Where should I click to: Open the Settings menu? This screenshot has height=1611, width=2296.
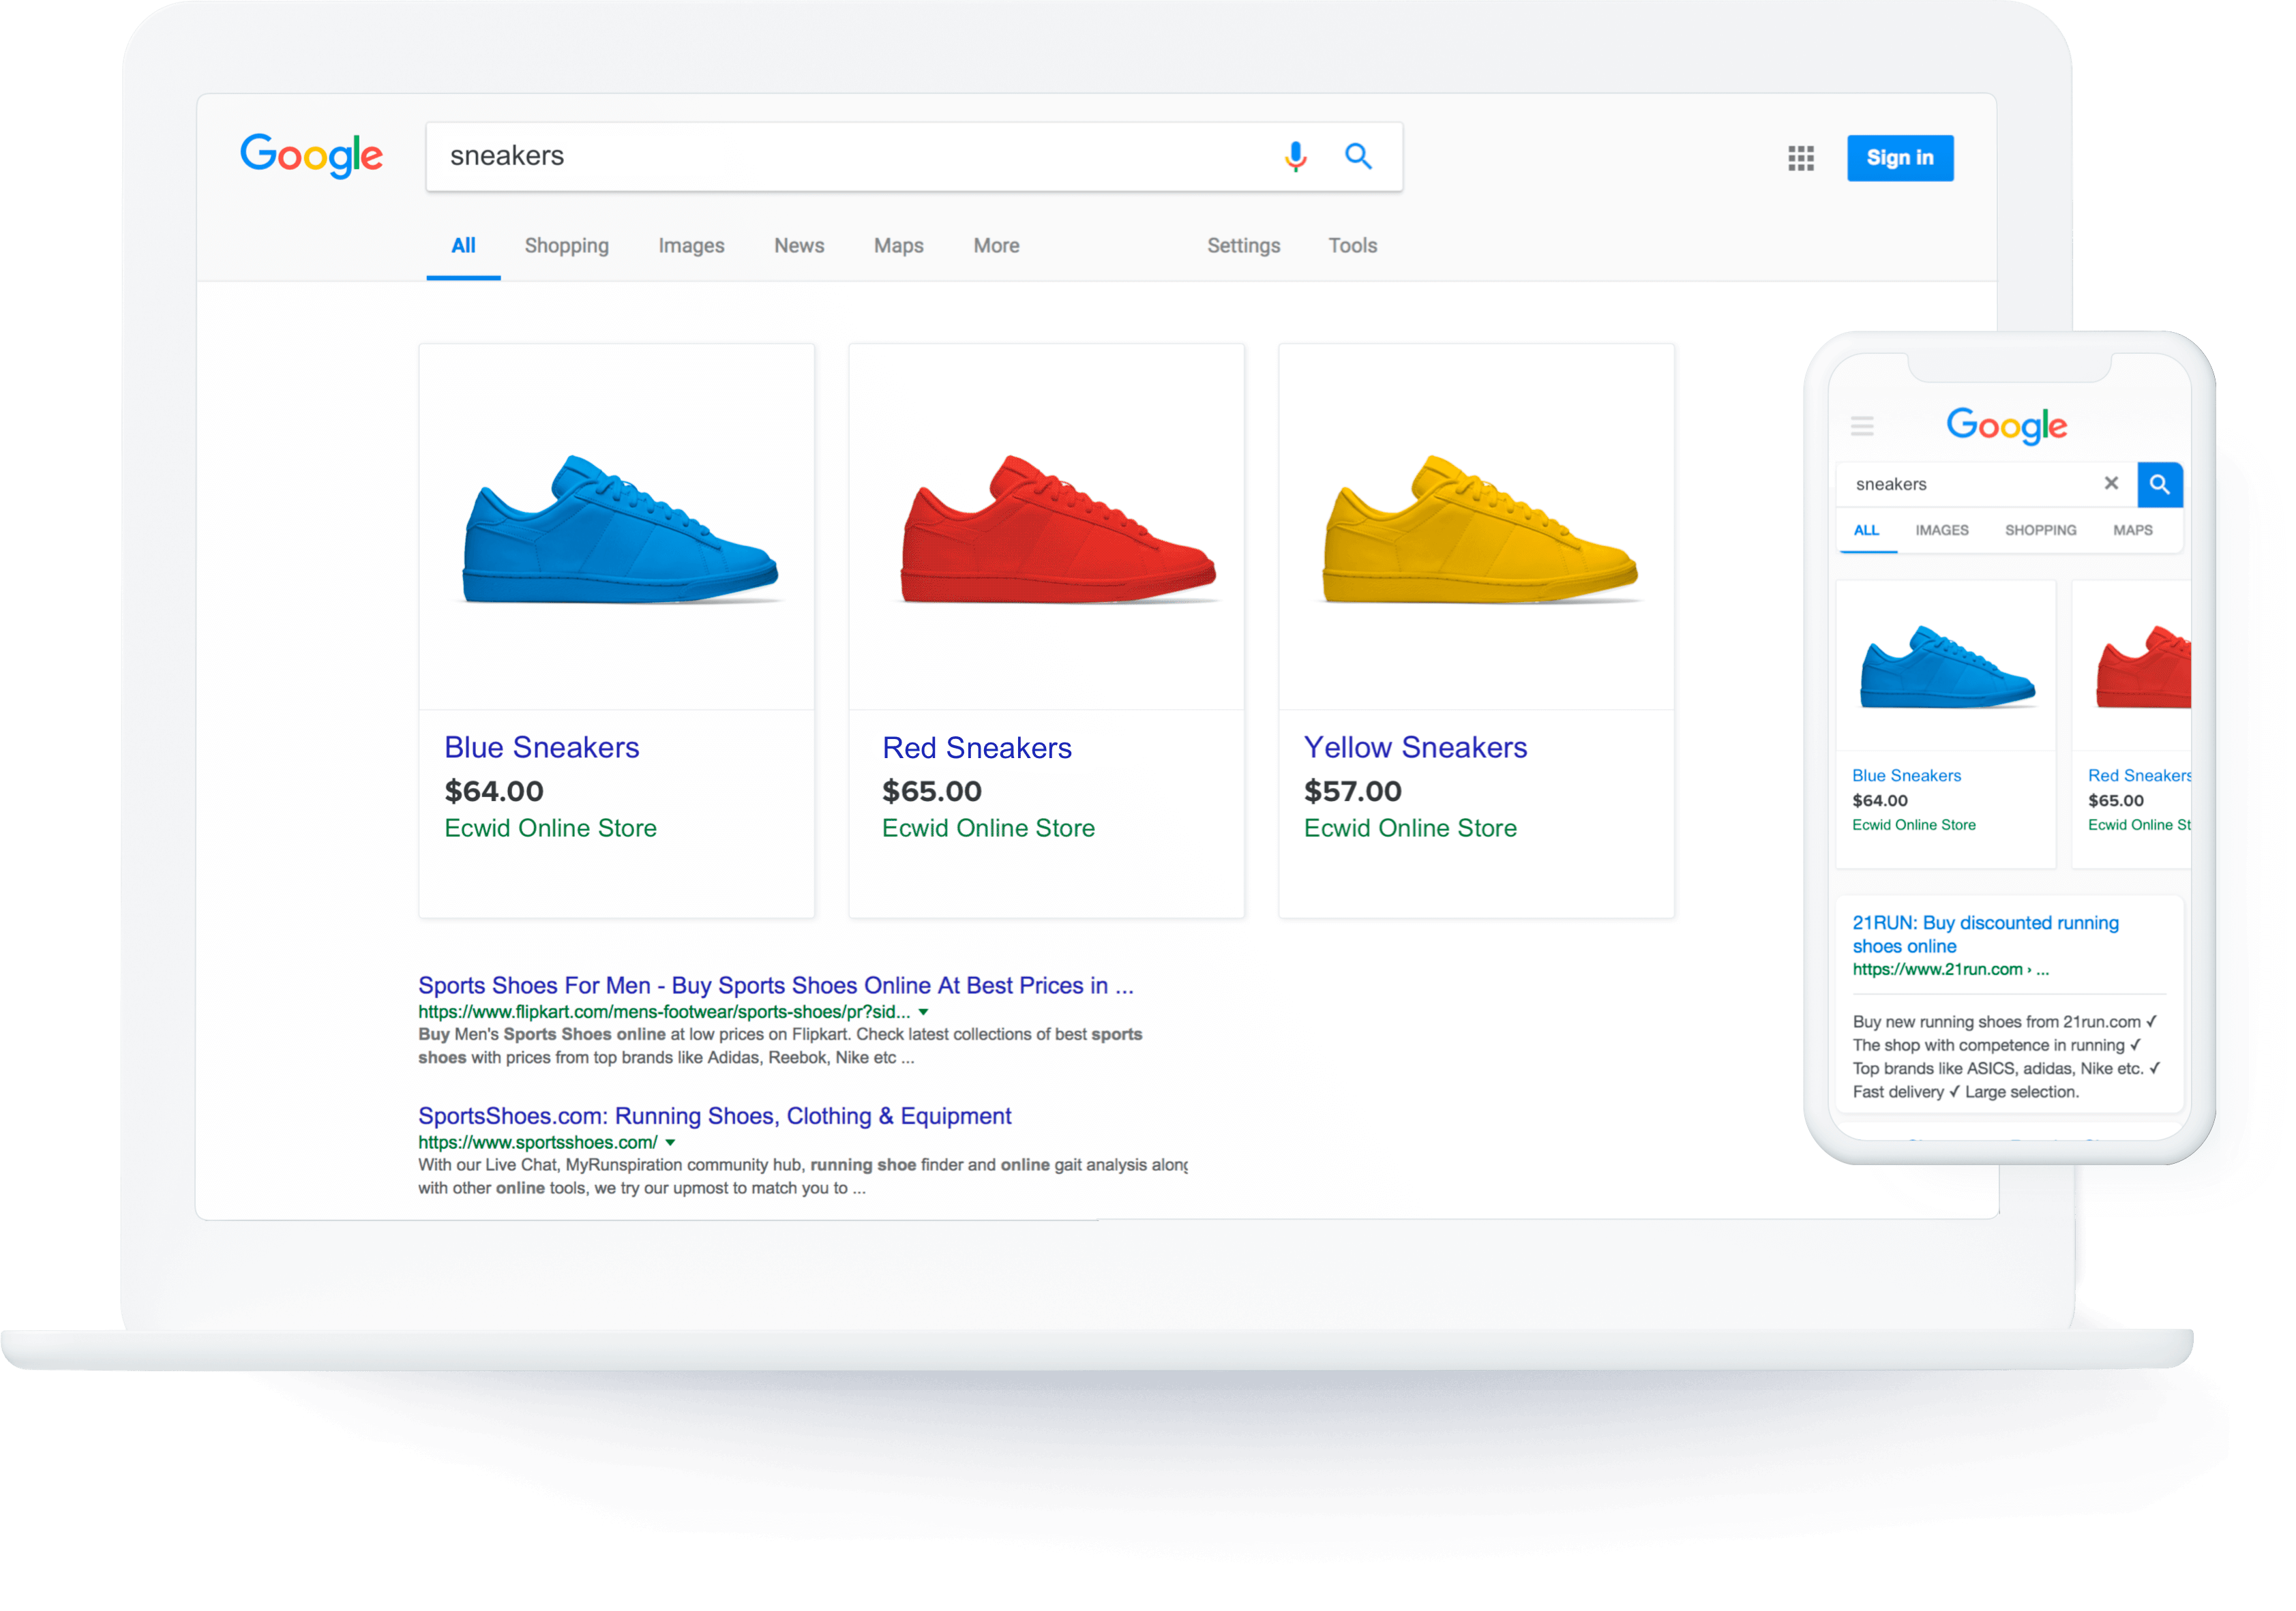[x=1243, y=245]
